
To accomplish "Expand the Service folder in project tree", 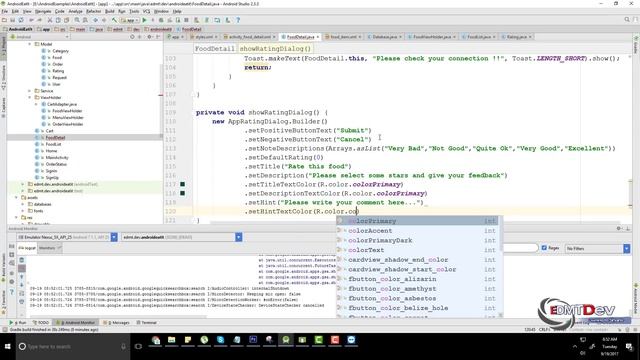I will point(30,91).
